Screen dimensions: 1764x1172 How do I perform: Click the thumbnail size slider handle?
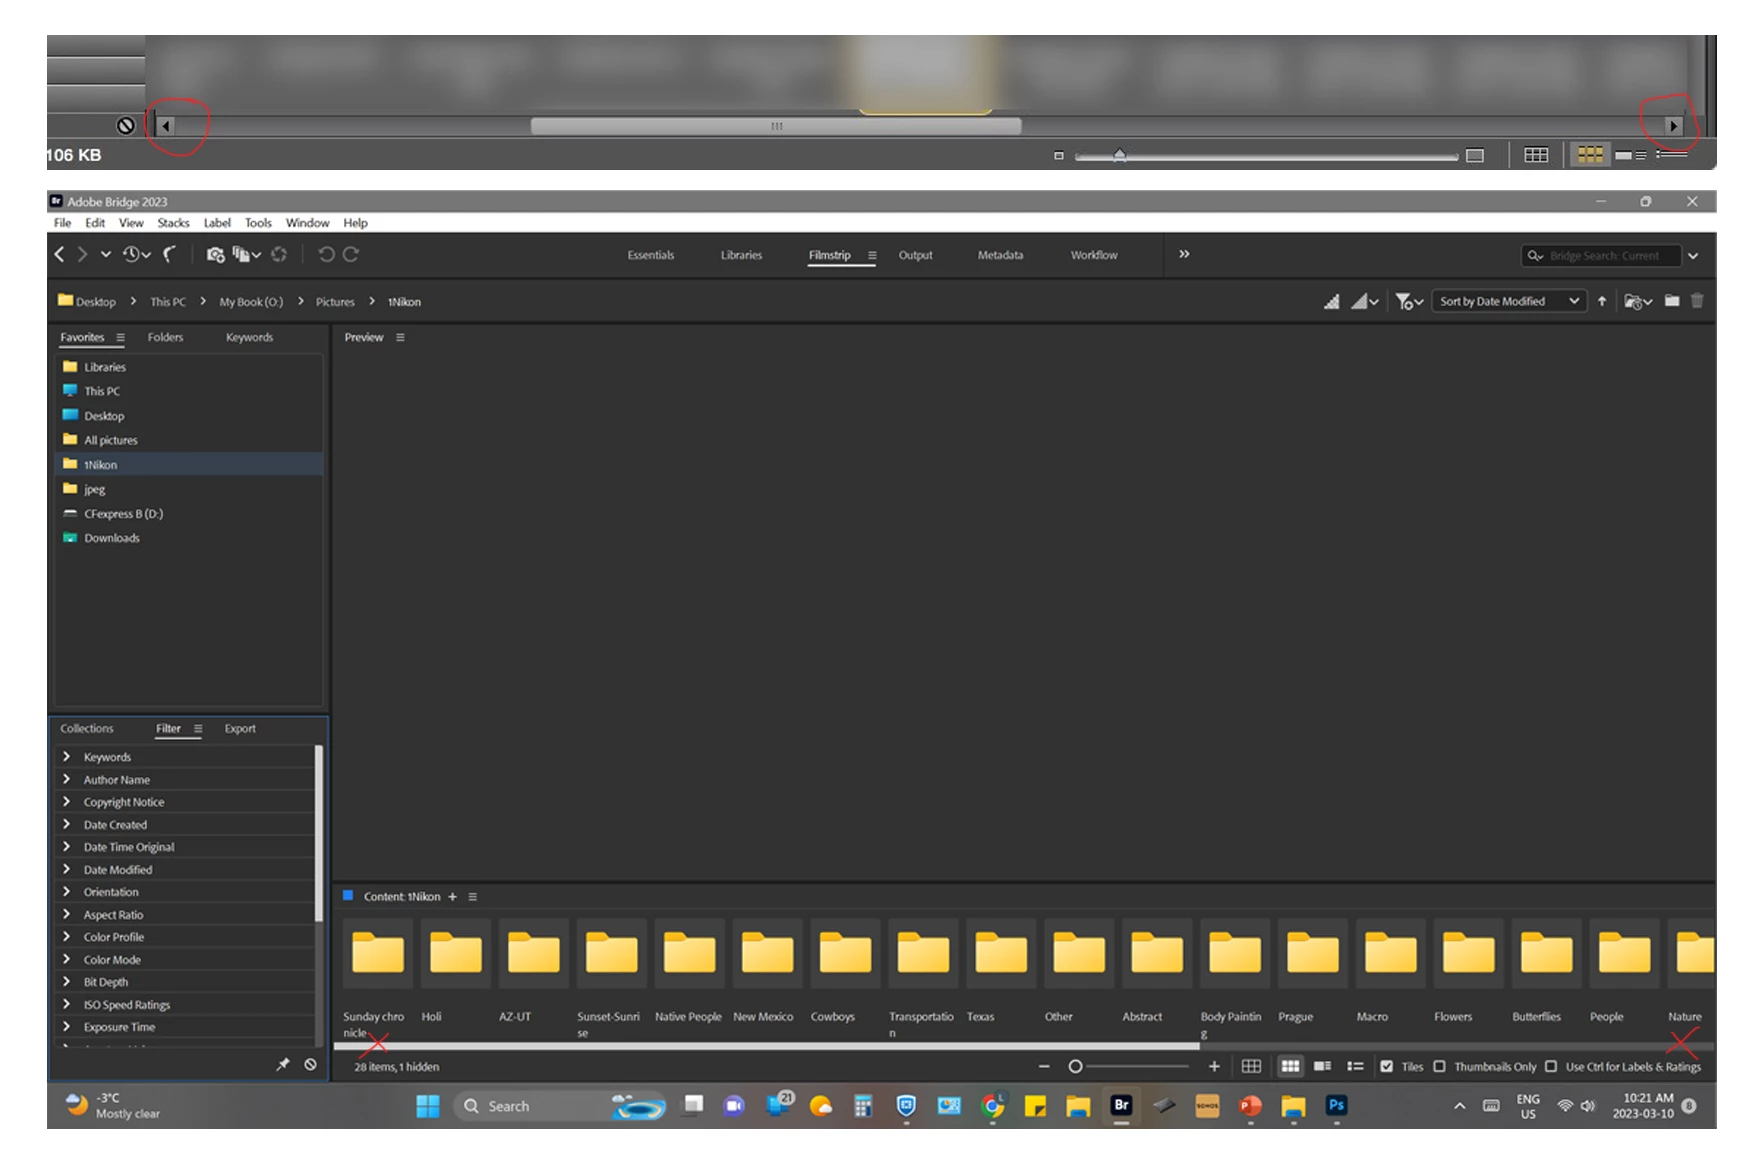click(1075, 1067)
